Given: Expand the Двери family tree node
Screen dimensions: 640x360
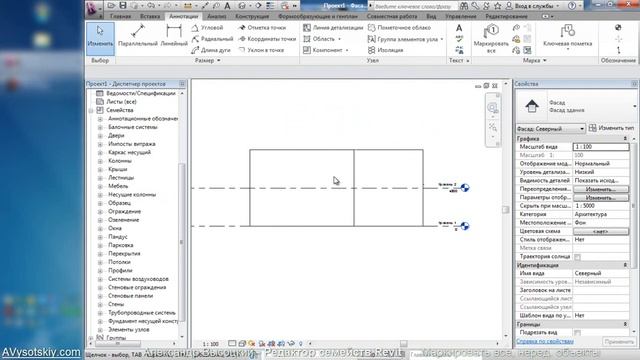Looking at the screenshot, I should point(100,136).
